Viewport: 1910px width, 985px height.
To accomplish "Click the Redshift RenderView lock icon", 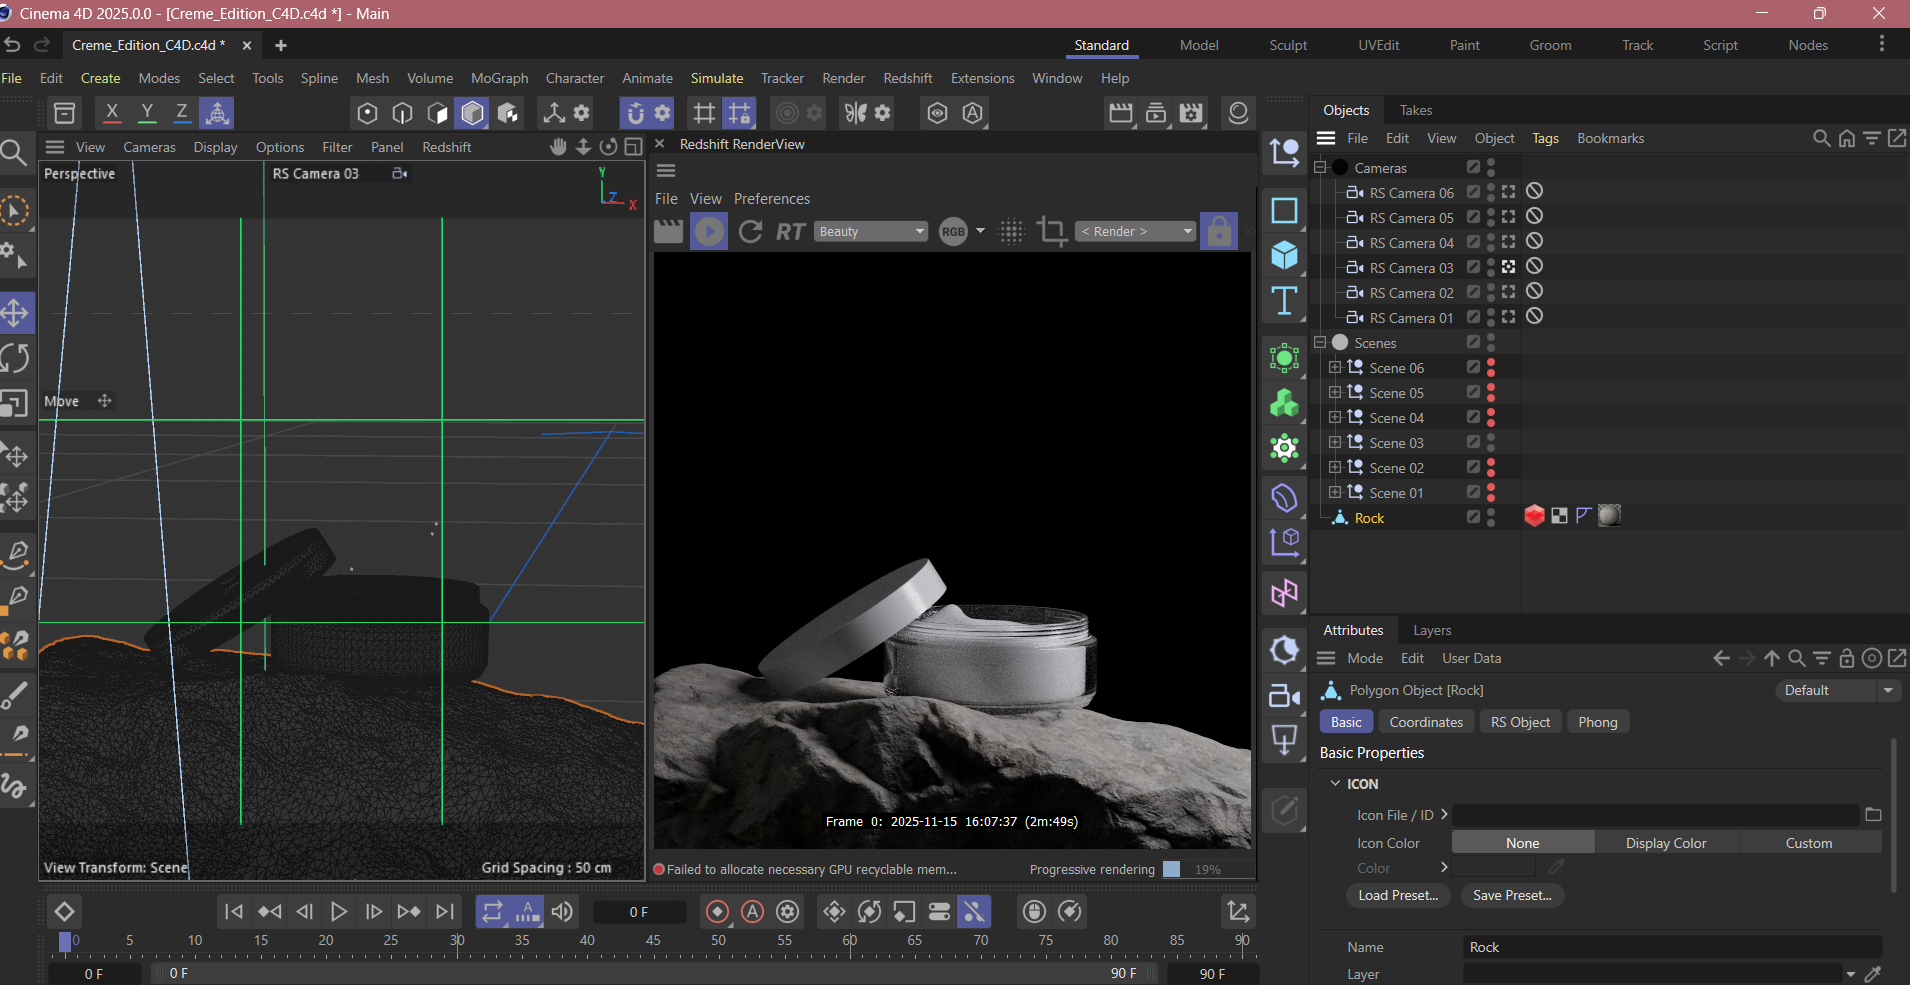I will click(1218, 232).
